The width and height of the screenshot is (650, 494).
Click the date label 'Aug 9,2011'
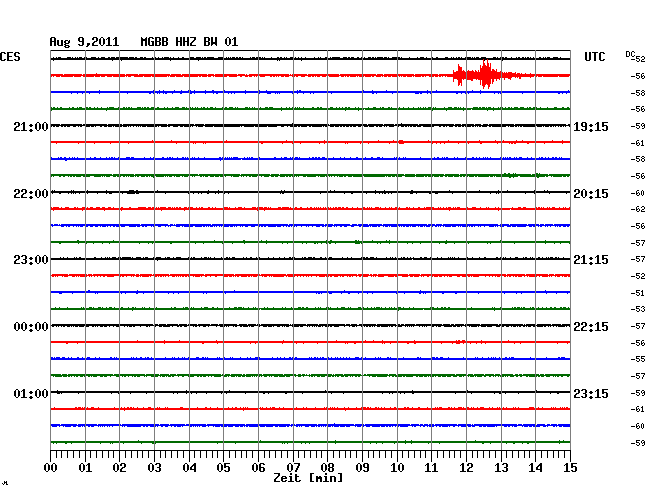click(84, 42)
